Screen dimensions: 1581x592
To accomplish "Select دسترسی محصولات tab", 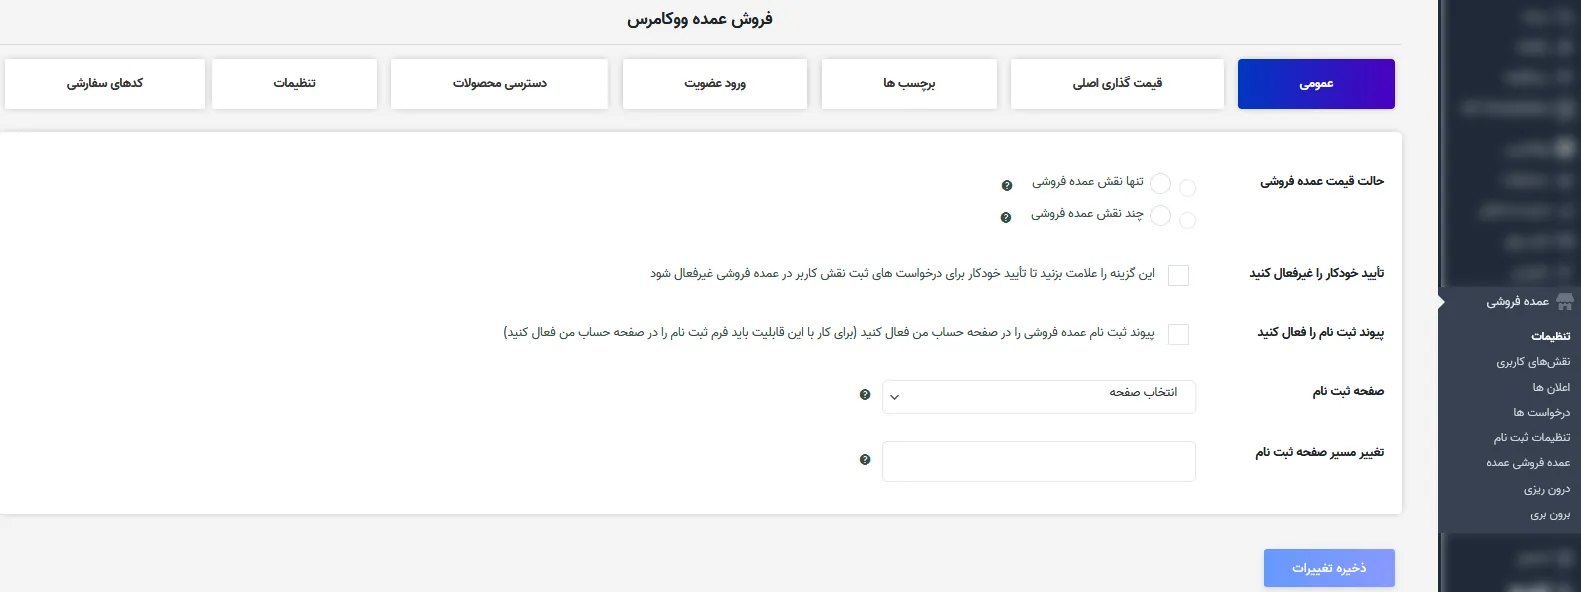I will tap(499, 84).
